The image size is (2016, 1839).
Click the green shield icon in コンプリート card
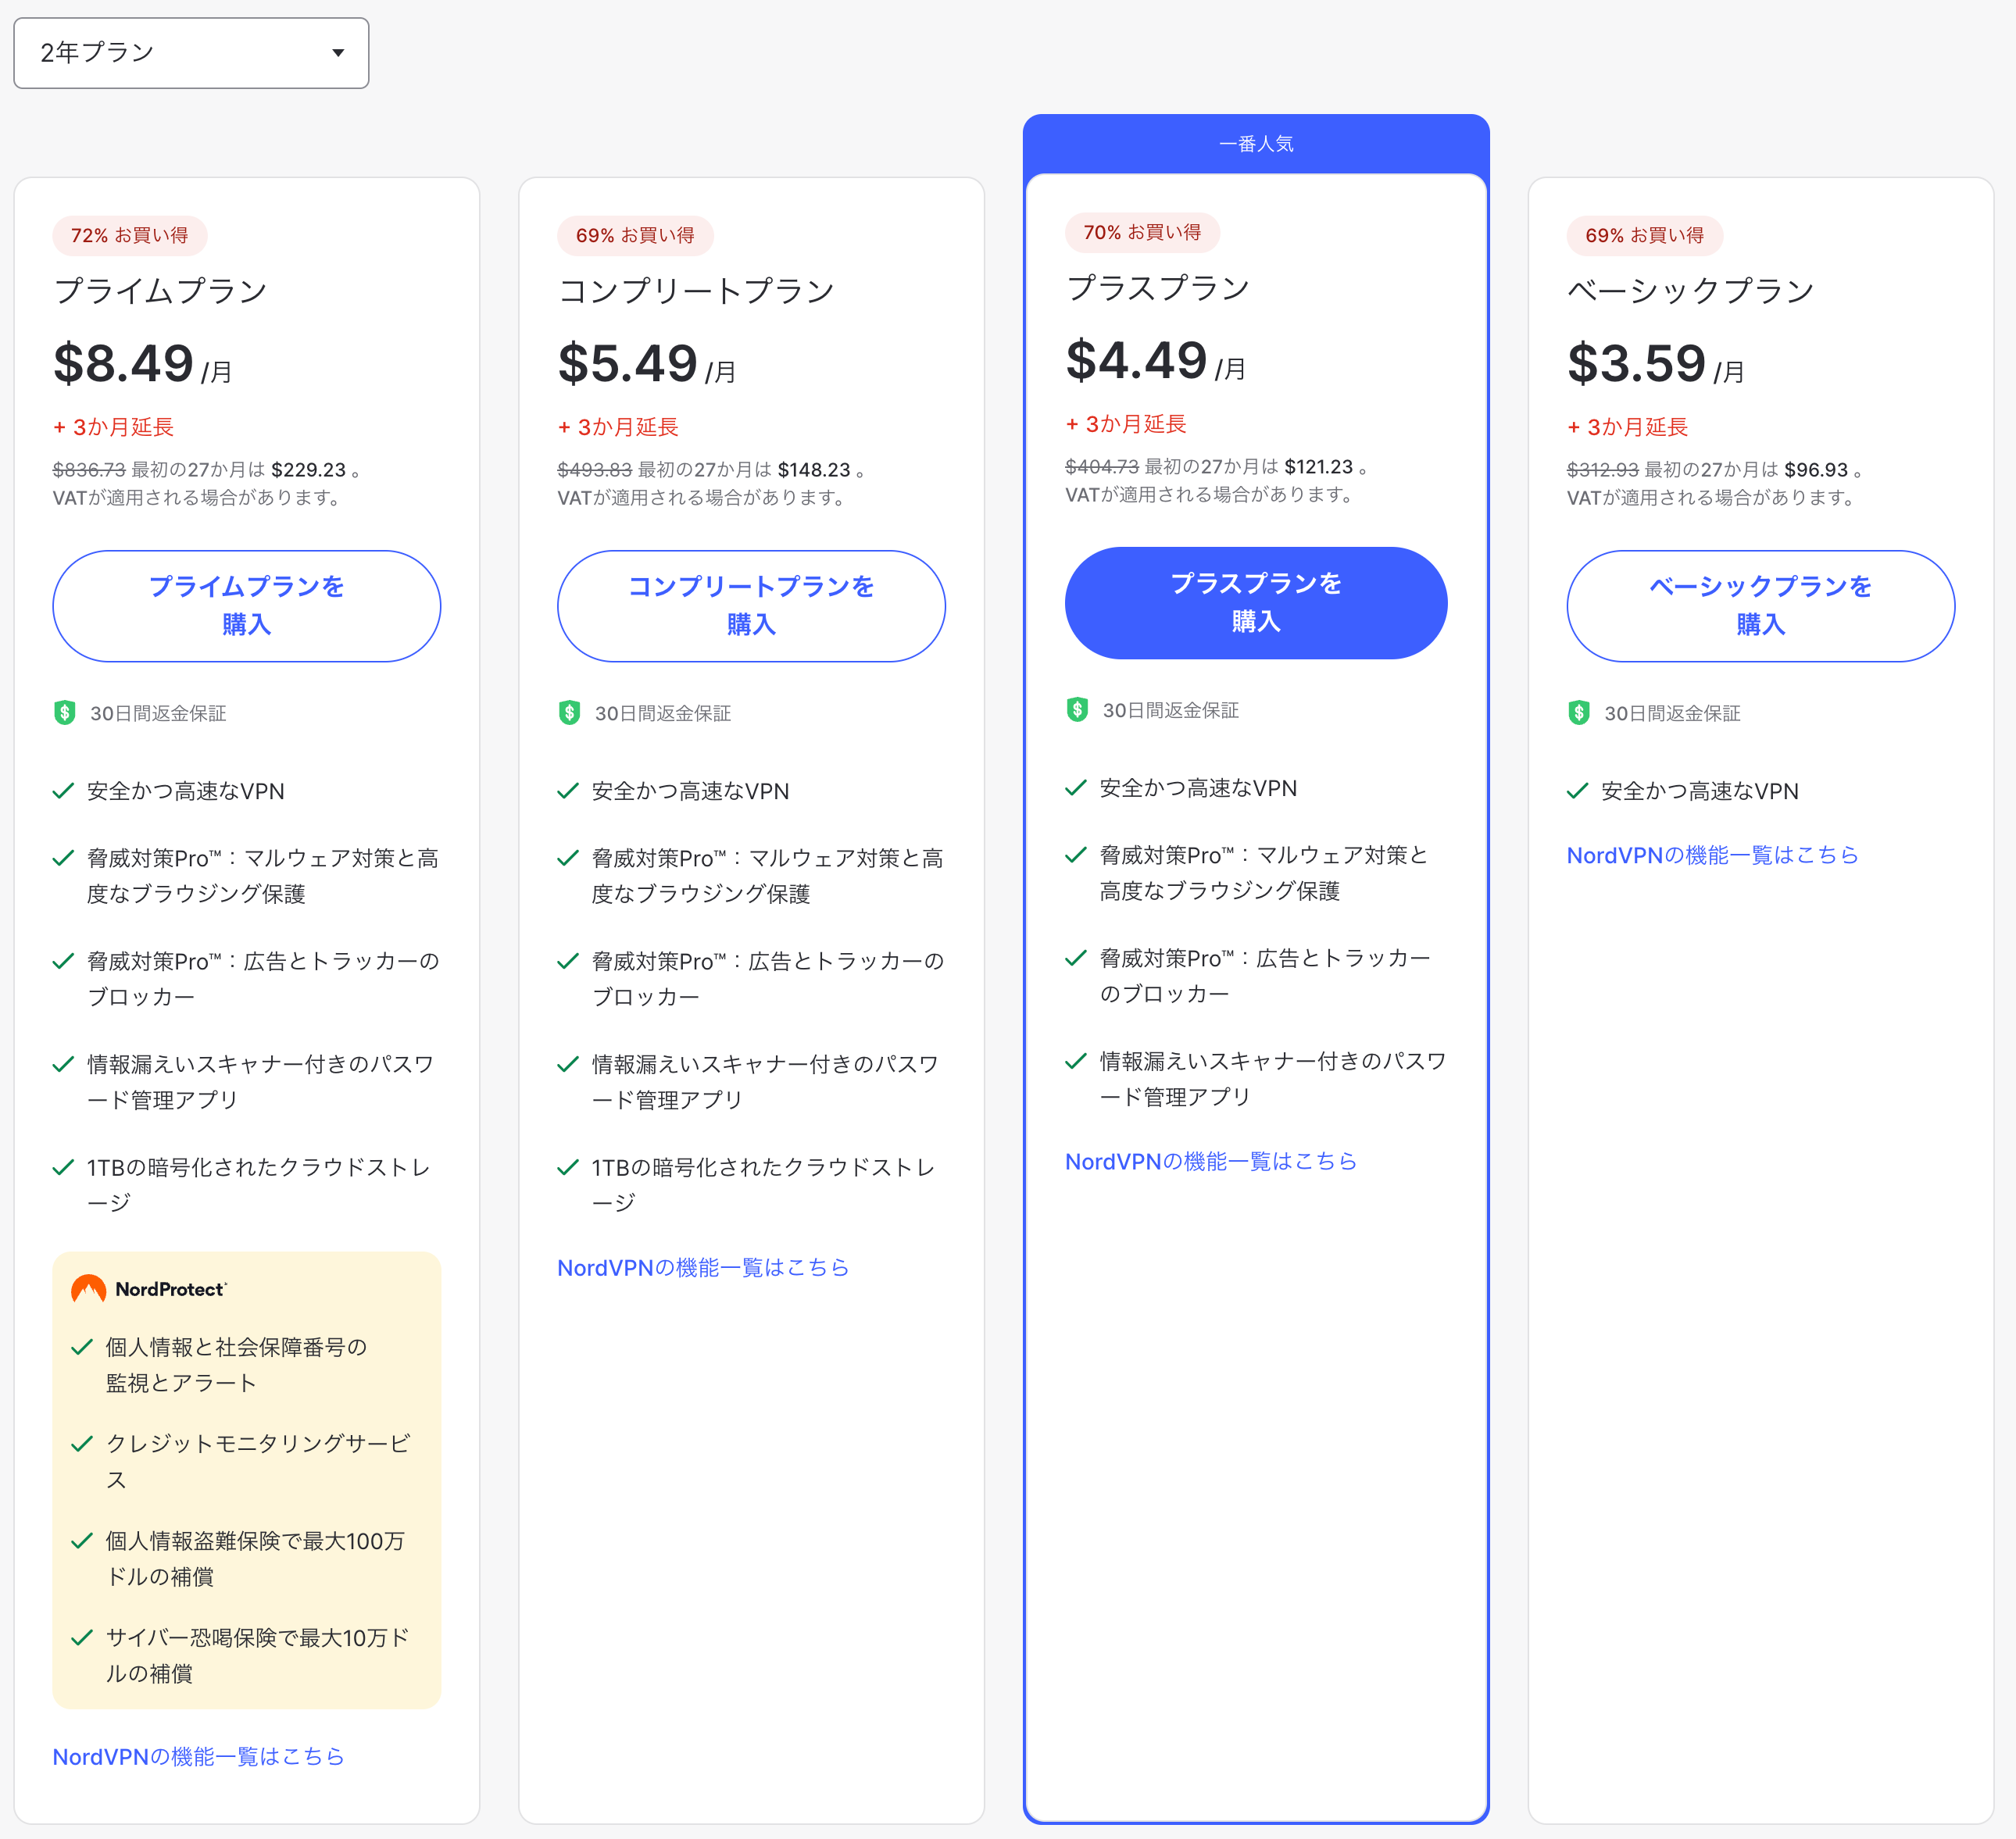point(570,712)
